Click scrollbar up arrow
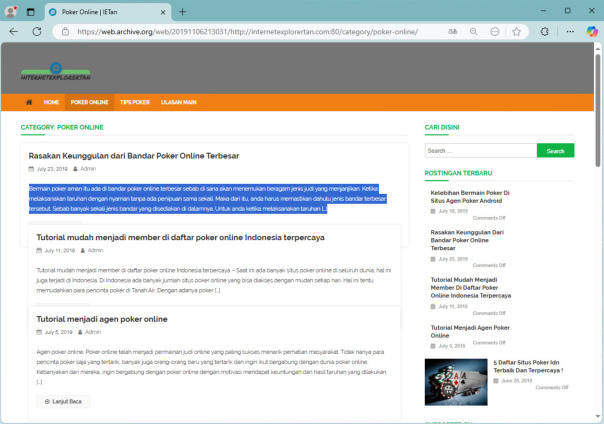604x424 pixels. coord(597,49)
